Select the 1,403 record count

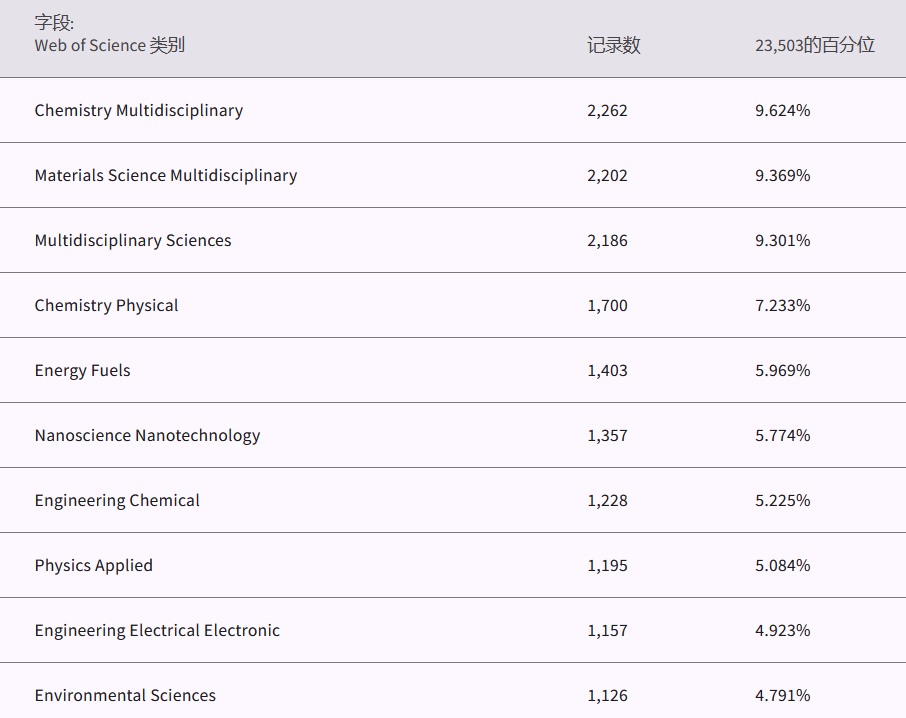click(x=607, y=370)
